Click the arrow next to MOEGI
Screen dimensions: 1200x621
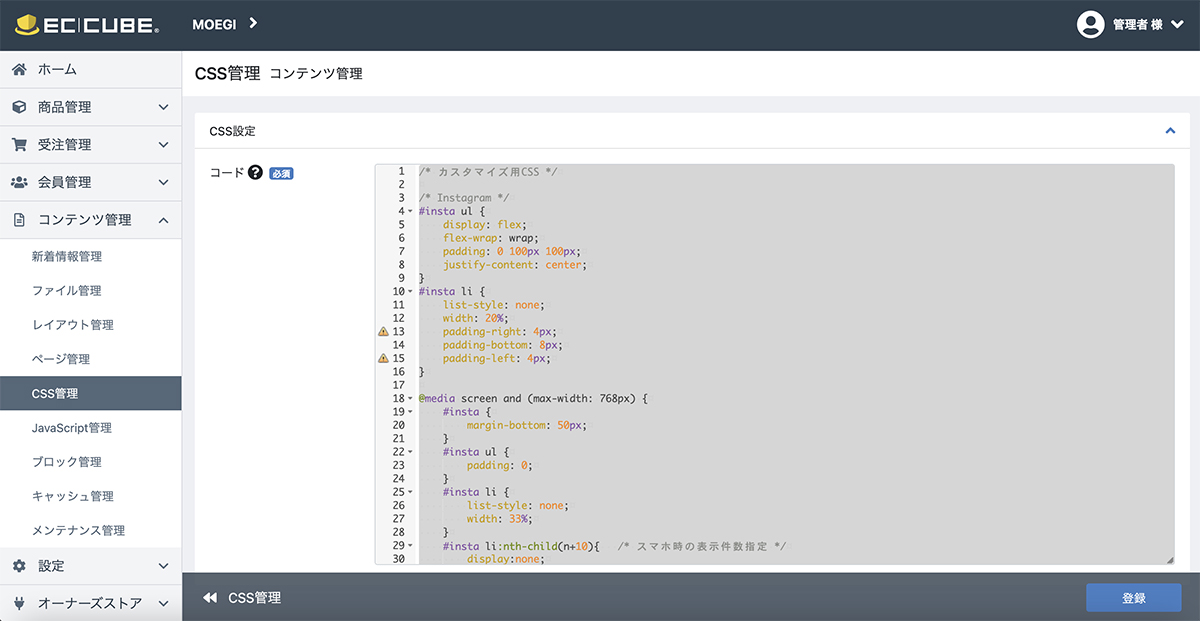[x=253, y=23]
